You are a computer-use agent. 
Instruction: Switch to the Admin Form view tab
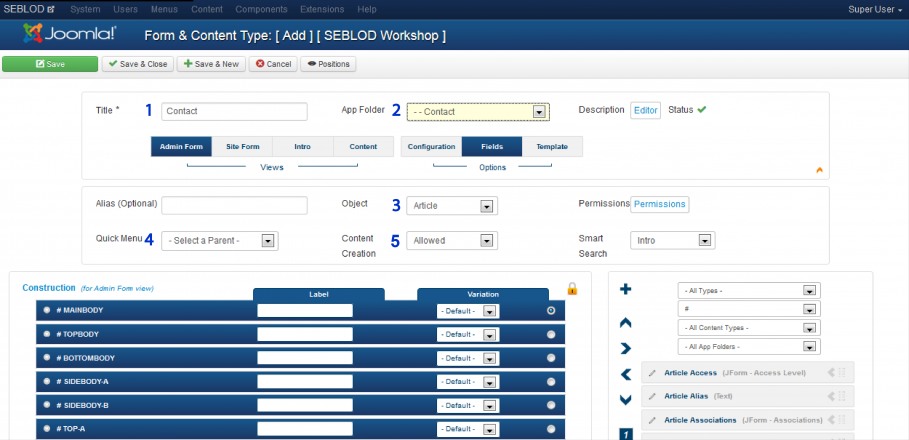click(x=181, y=147)
